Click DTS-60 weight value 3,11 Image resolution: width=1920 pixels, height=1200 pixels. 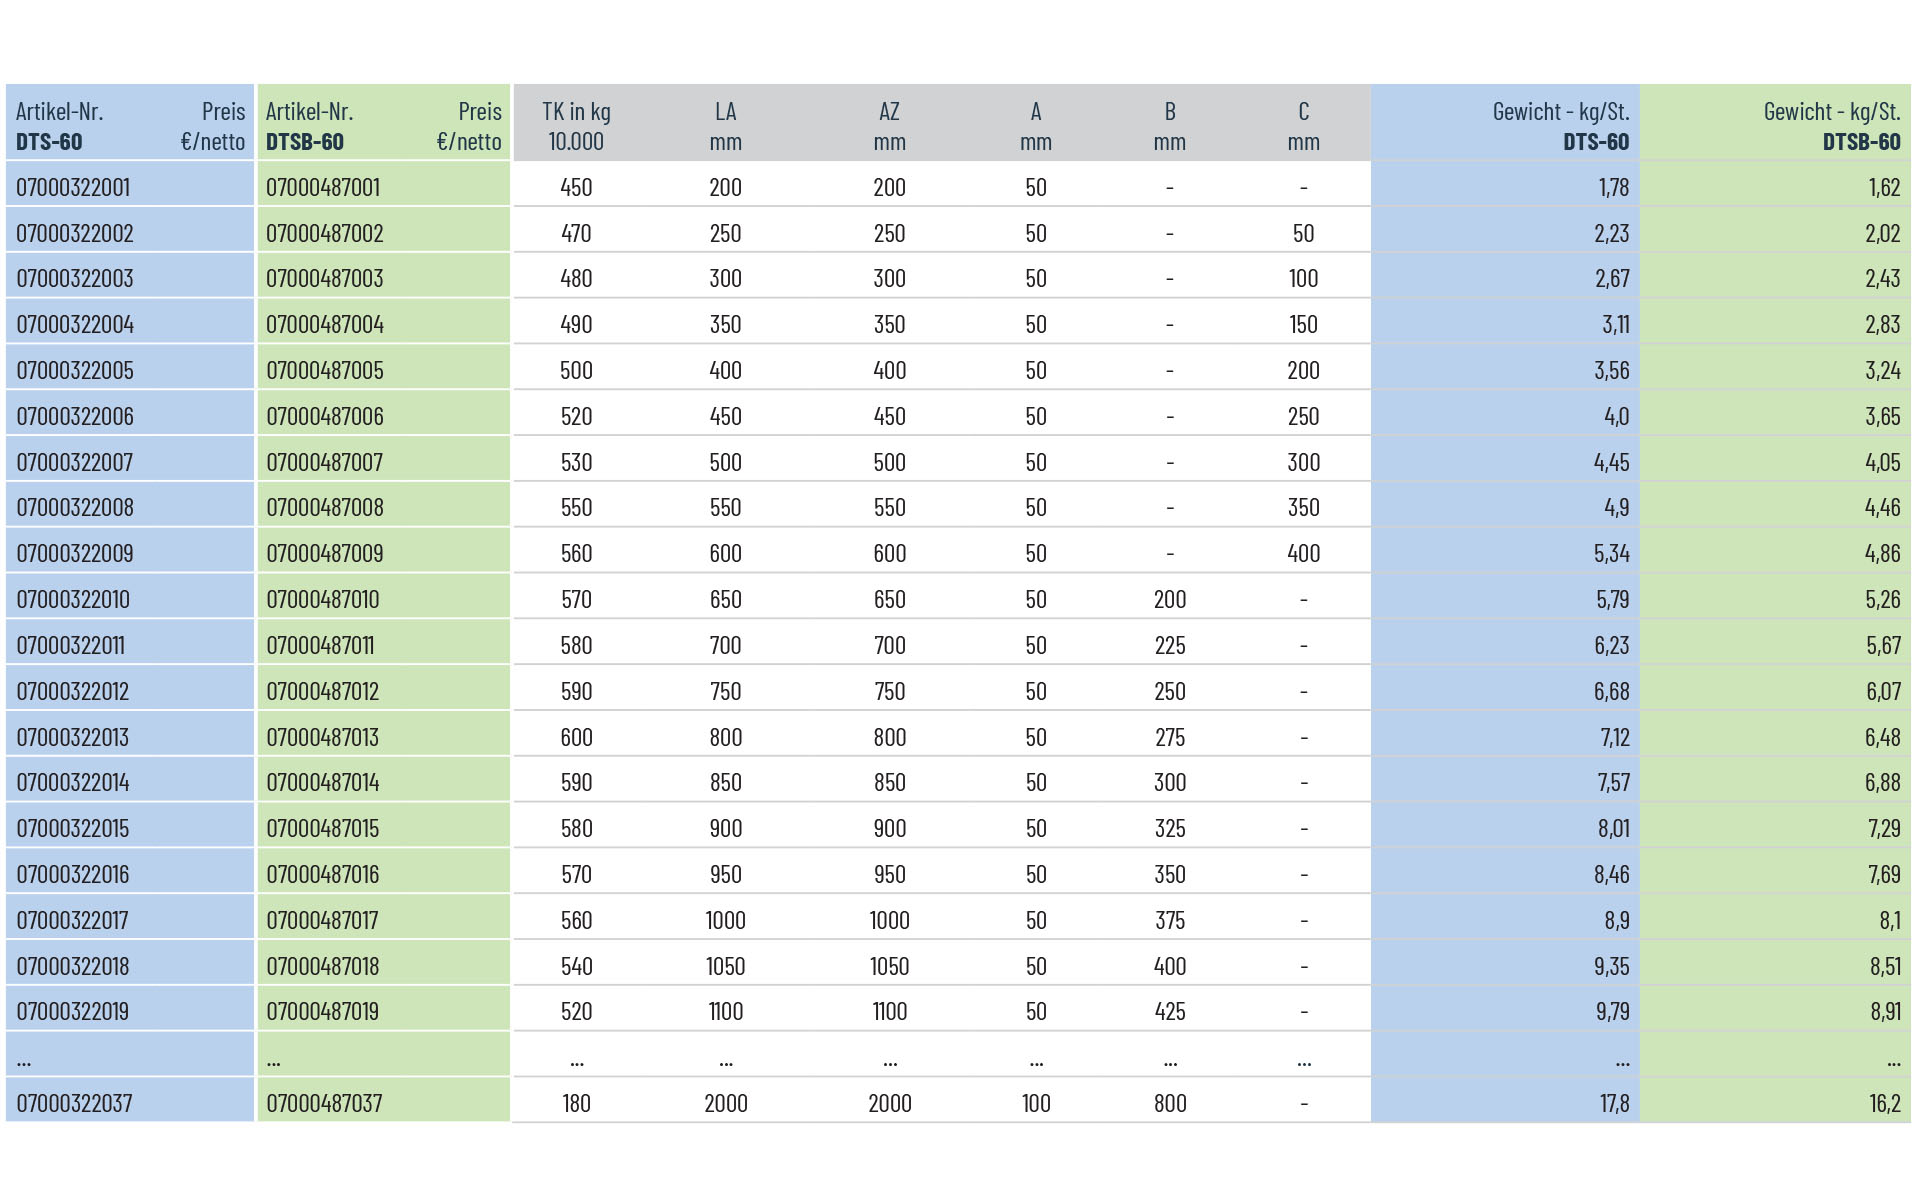1616,324
